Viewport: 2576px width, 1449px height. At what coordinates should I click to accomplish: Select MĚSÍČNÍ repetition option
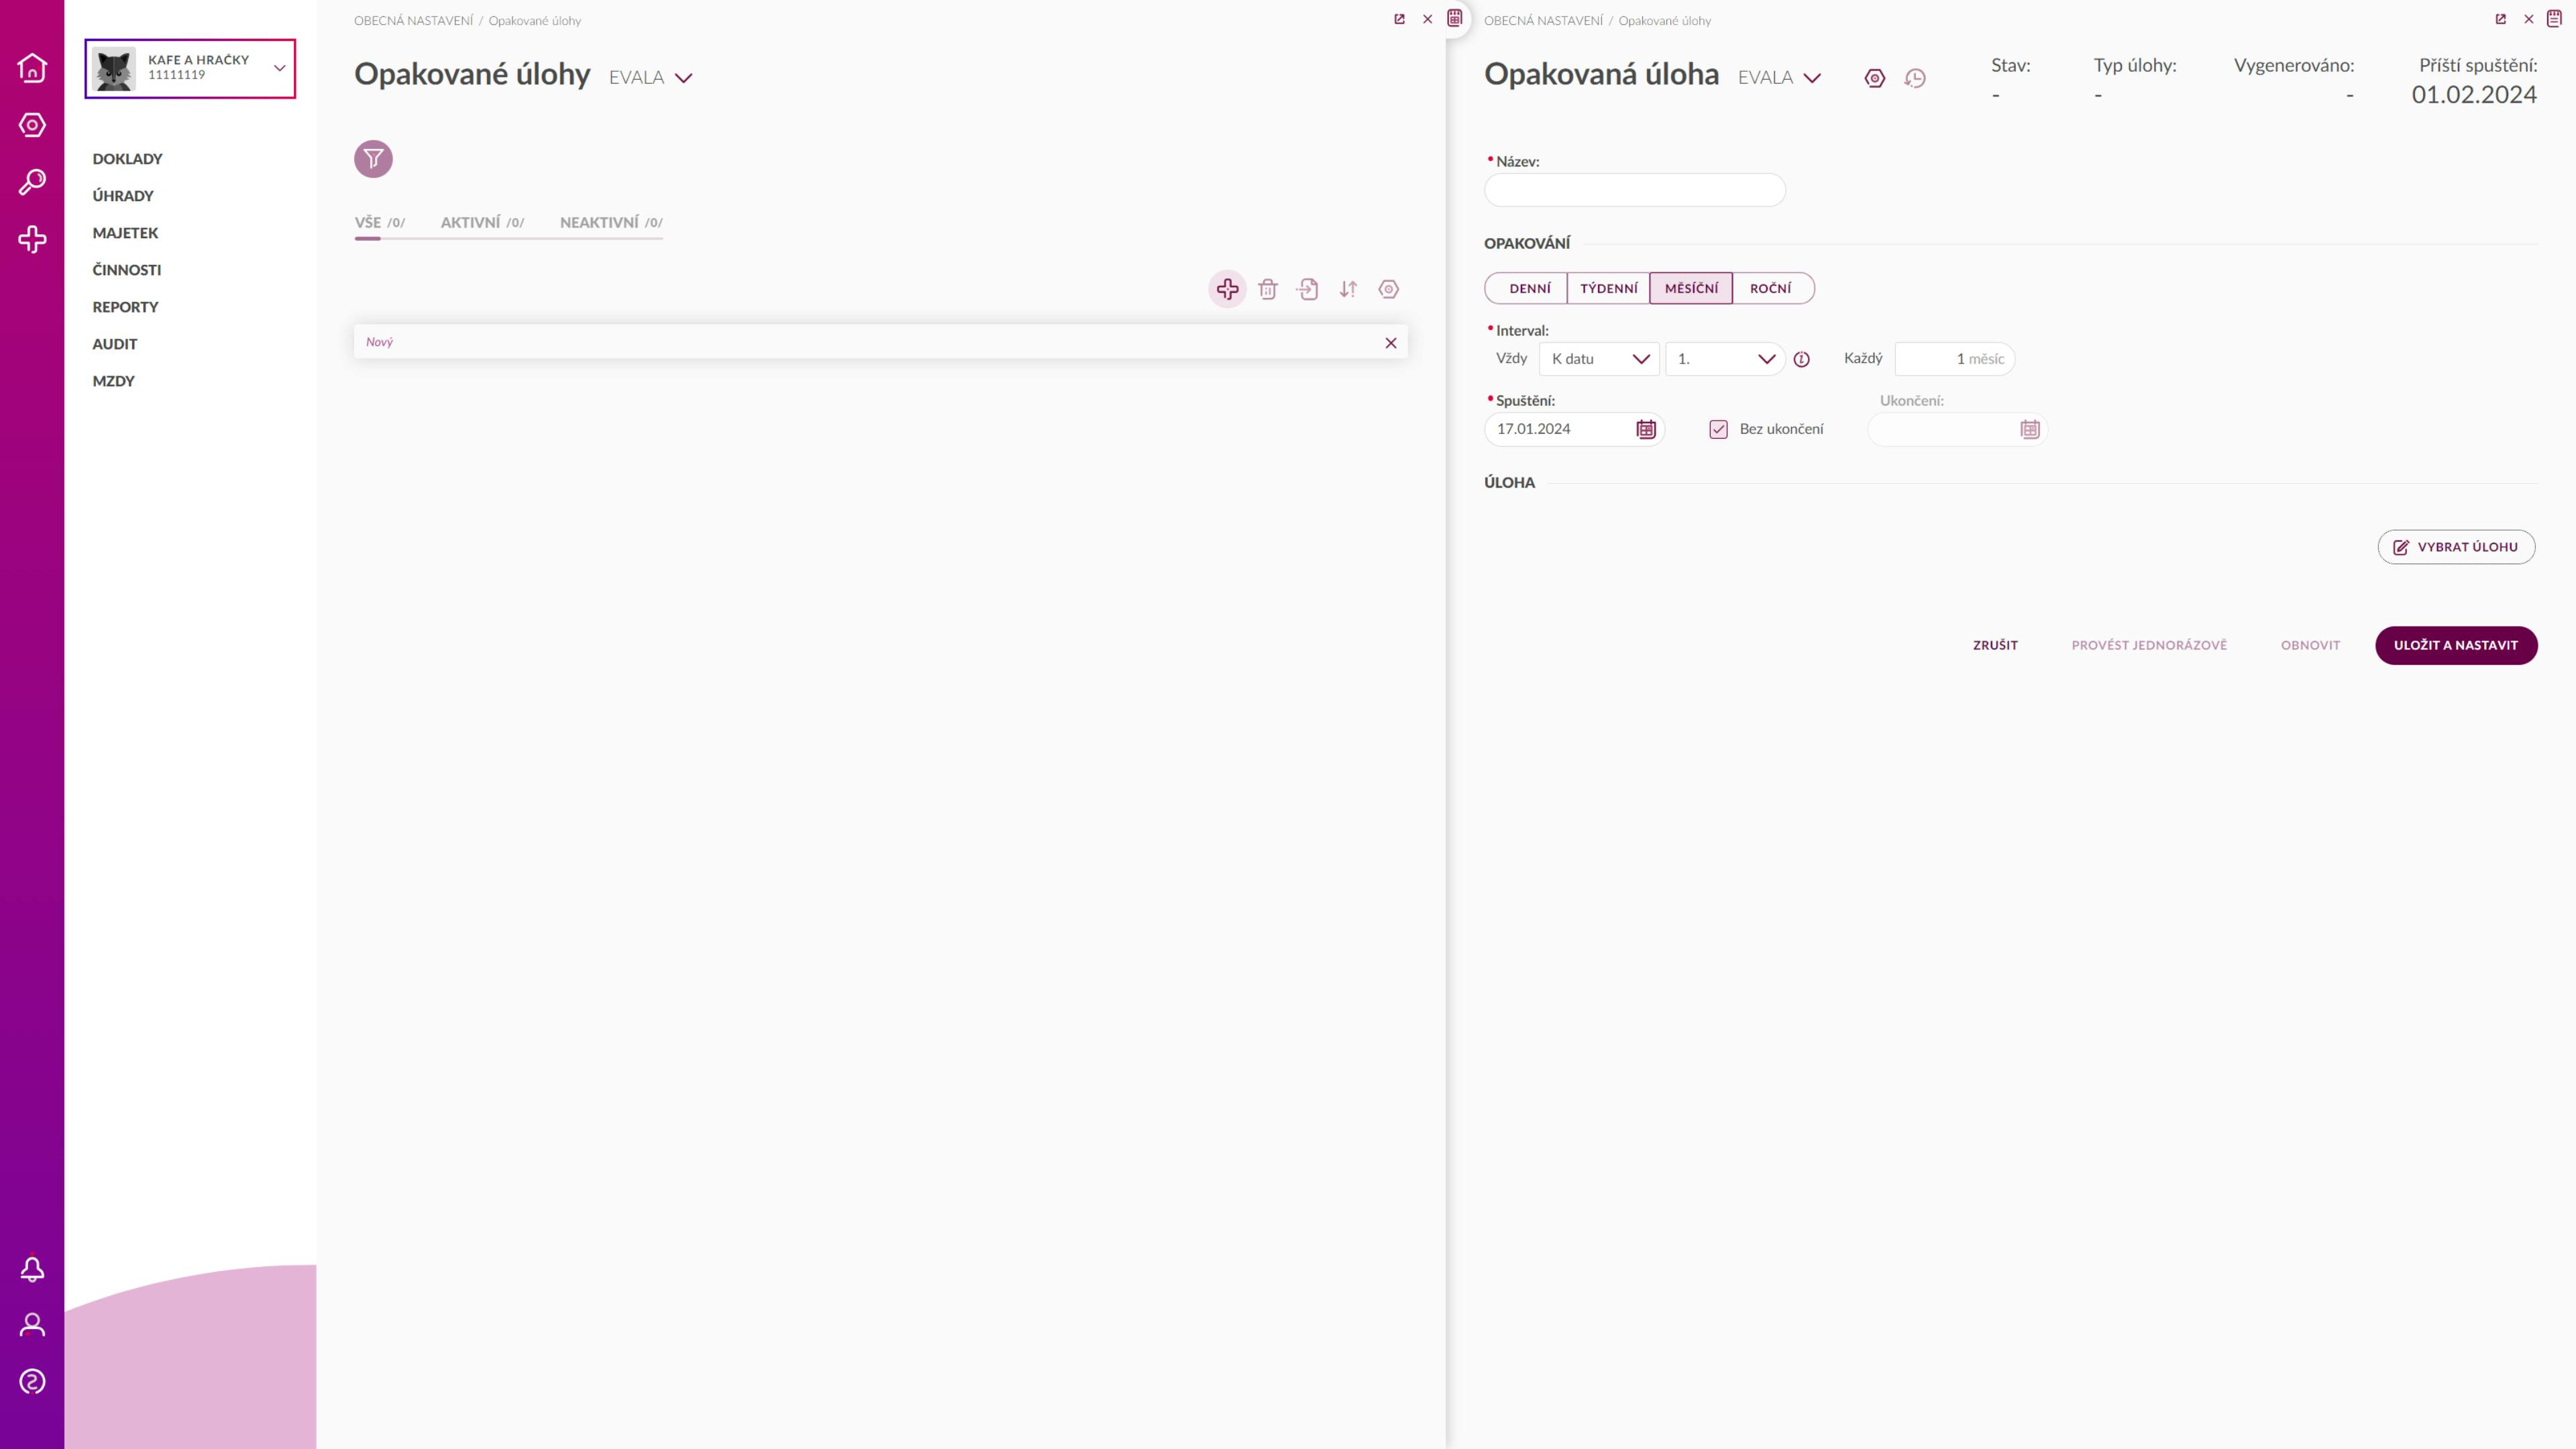tap(1691, 288)
